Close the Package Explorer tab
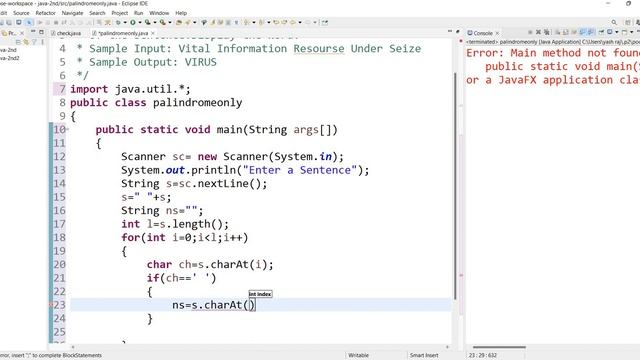 22,33
